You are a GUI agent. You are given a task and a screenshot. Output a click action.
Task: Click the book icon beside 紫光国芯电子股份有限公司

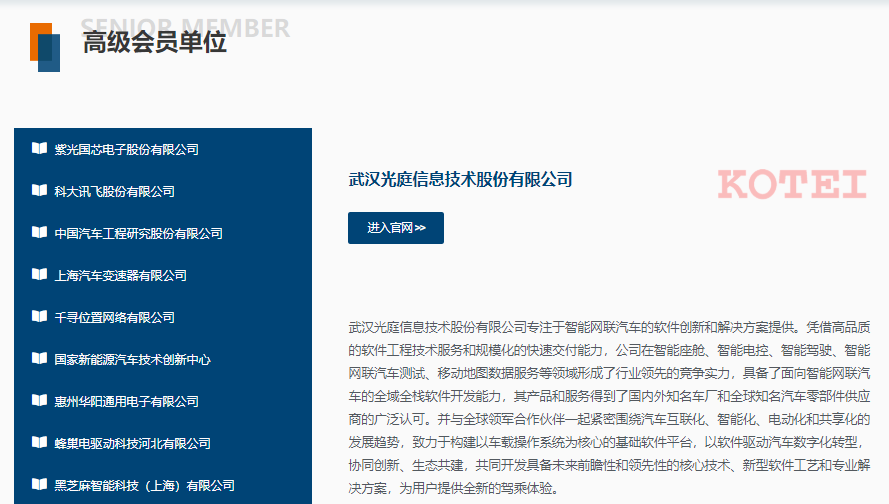pos(39,149)
